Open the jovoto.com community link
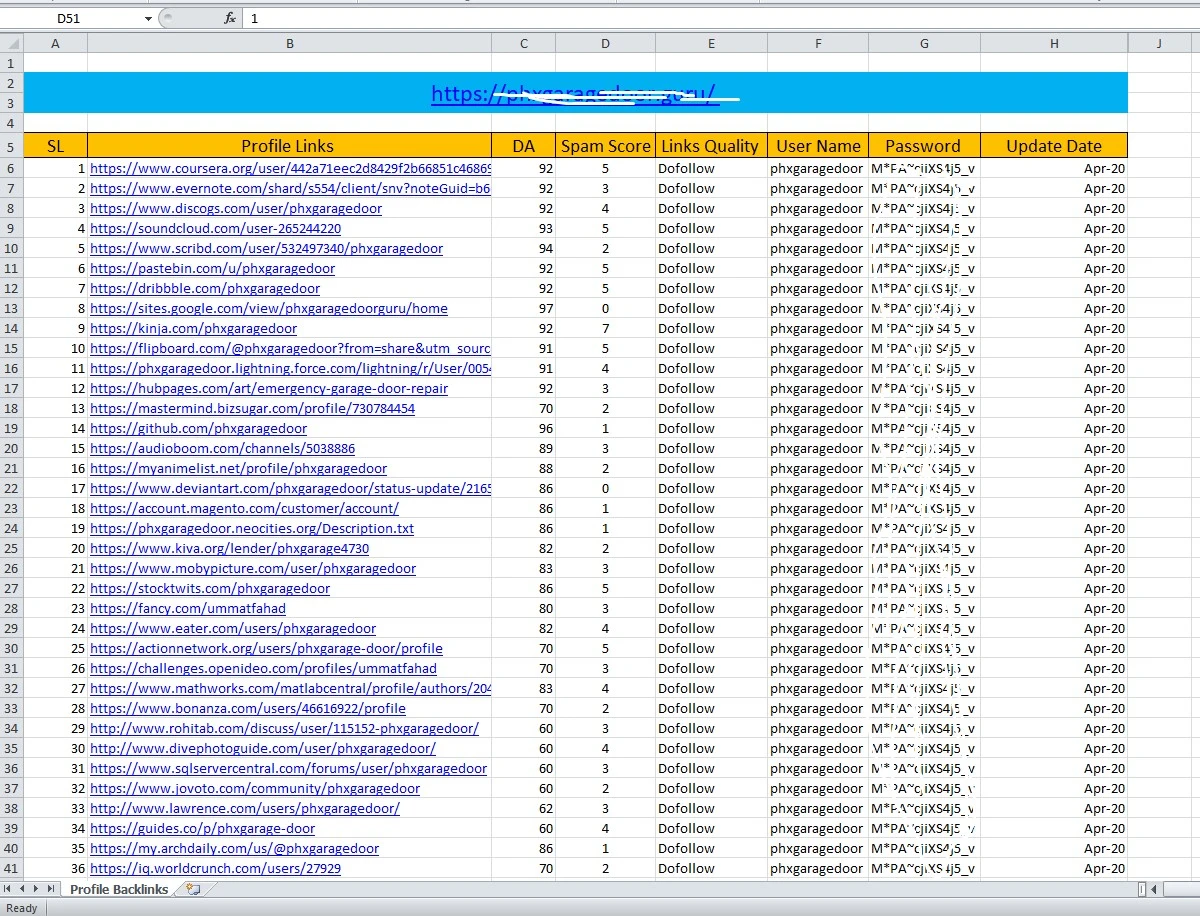Screen dimensions: 1200x916 (x=255, y=788)
